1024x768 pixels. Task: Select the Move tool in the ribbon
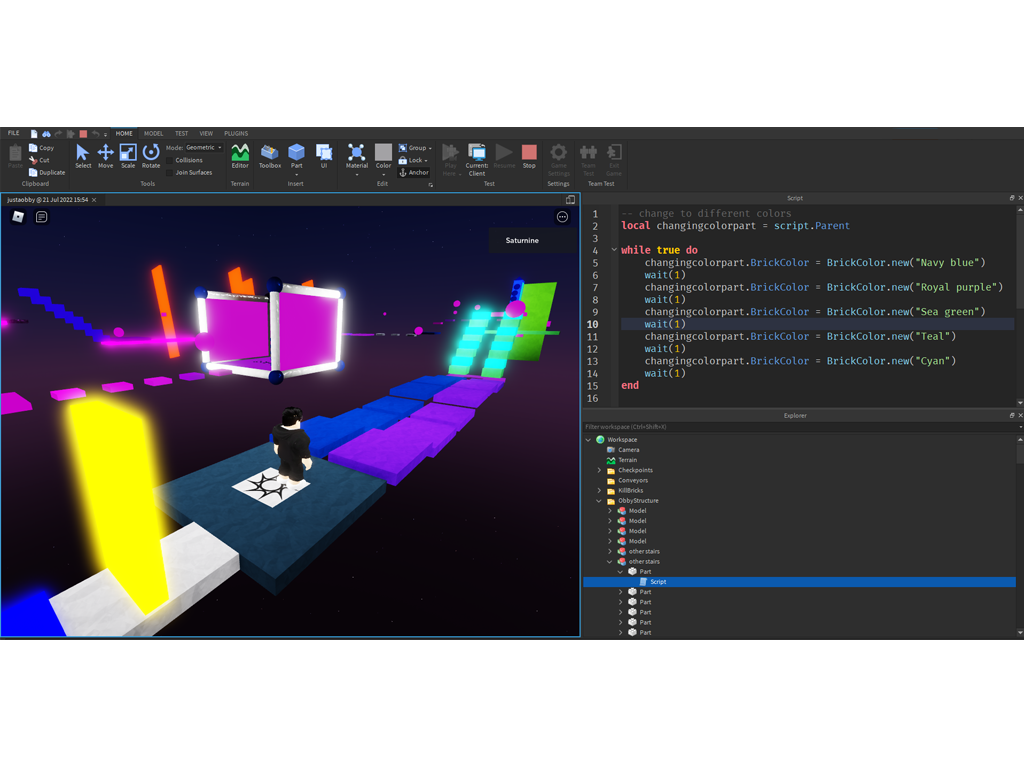pos(105,154)
